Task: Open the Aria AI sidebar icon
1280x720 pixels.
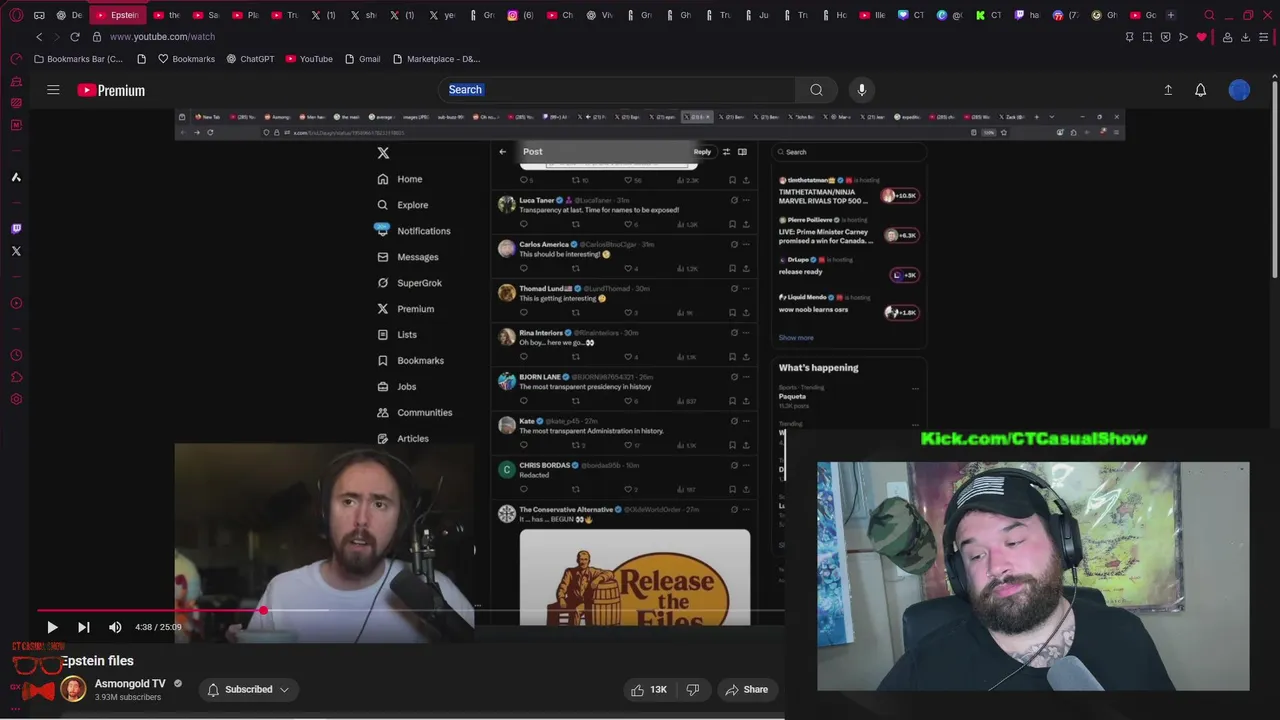Action: [x=16, y=177]
